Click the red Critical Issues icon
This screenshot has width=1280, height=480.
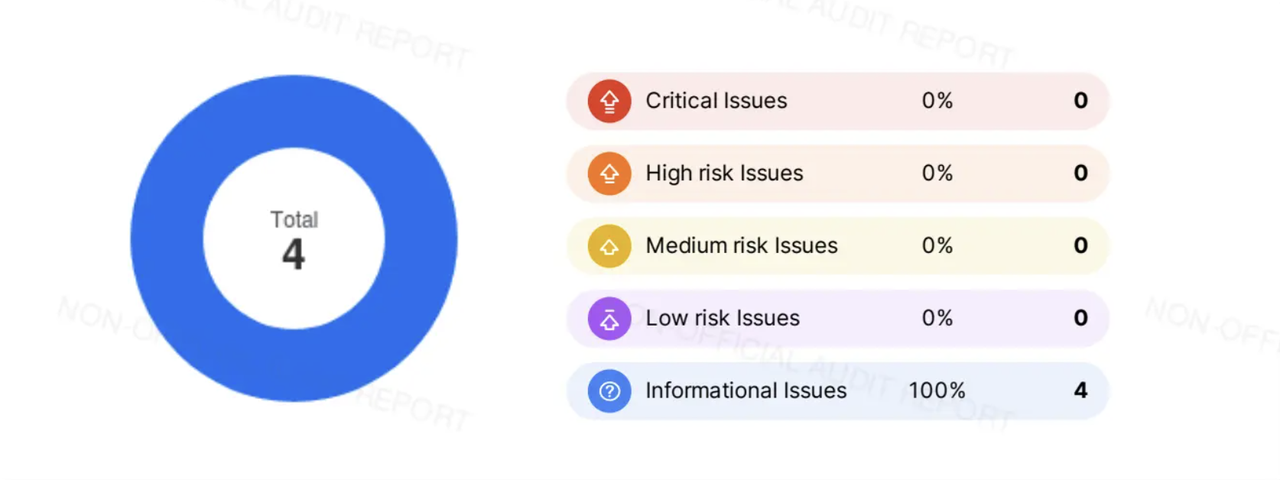pos(609,101)
